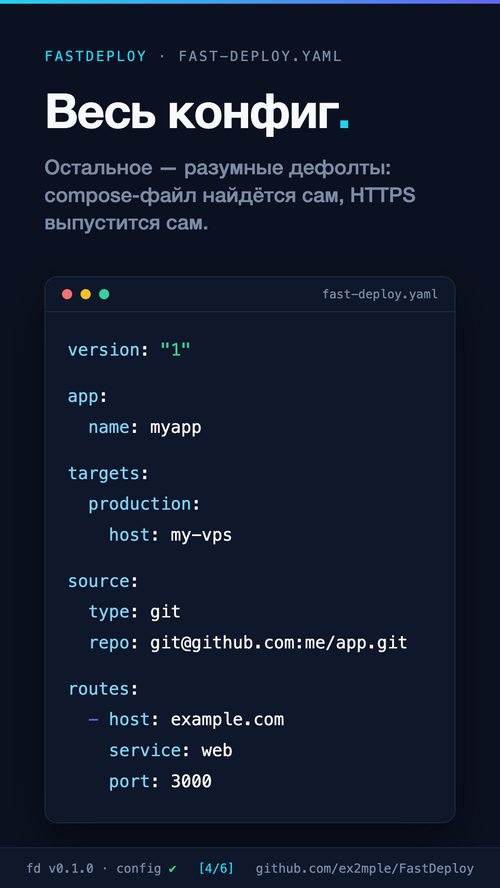Click the green window dot

click(104, 294)
